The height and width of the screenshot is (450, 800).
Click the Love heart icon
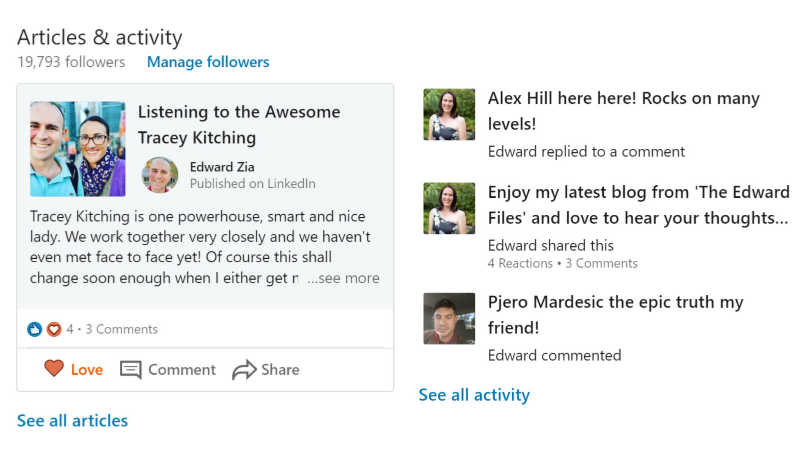(54, 368)
